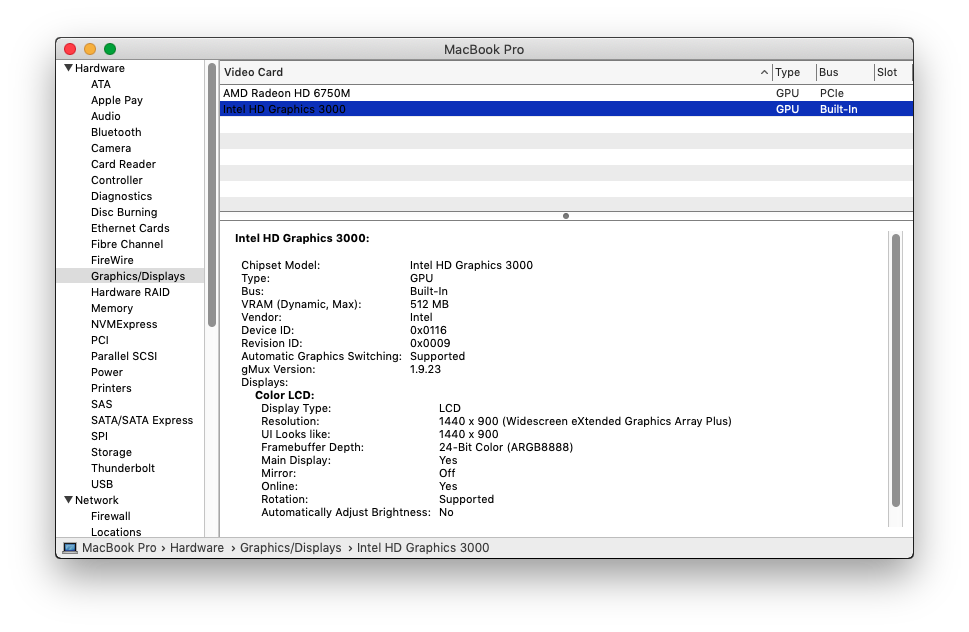969x632 pixels.
Task: Select the Intel HD Graphics 3000 row
Action: pyautogui.click(x=566, y=109)
